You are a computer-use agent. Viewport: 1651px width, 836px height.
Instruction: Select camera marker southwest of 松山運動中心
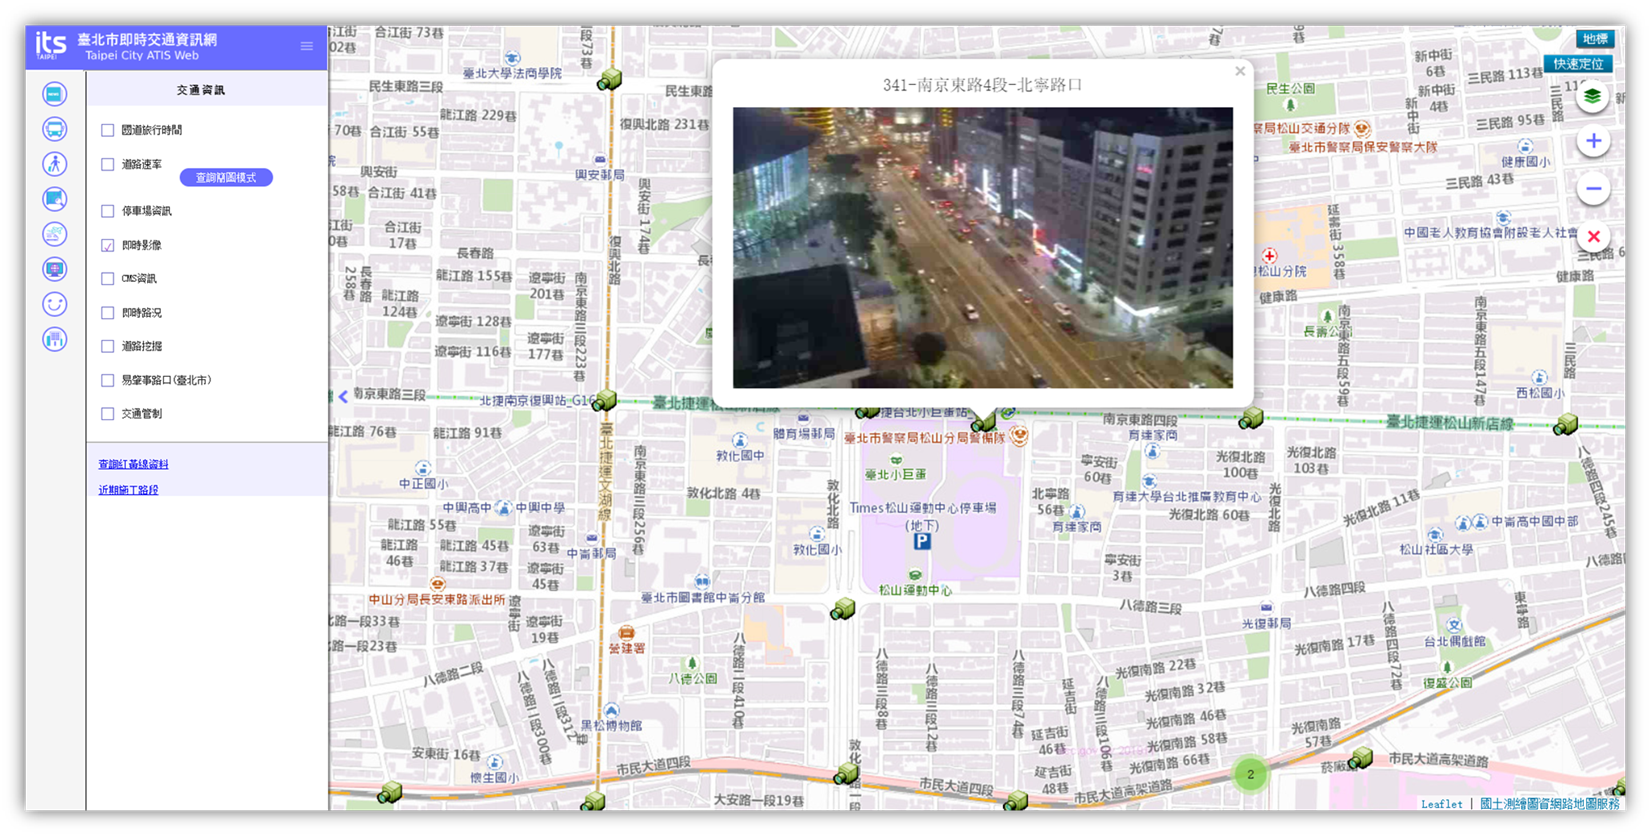[843, 609]
